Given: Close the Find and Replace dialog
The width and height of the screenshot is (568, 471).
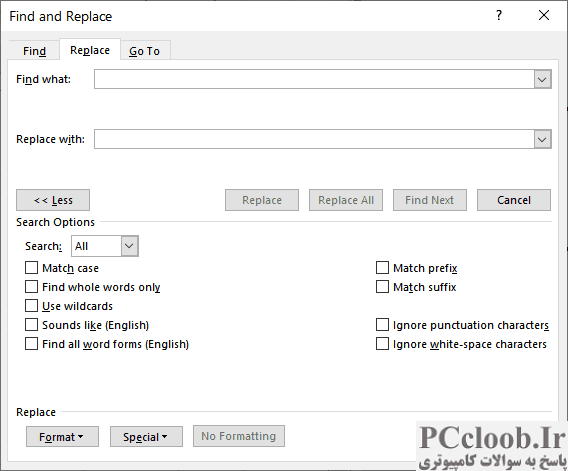Looking at the screenshot, I should [x=544, y=16].
